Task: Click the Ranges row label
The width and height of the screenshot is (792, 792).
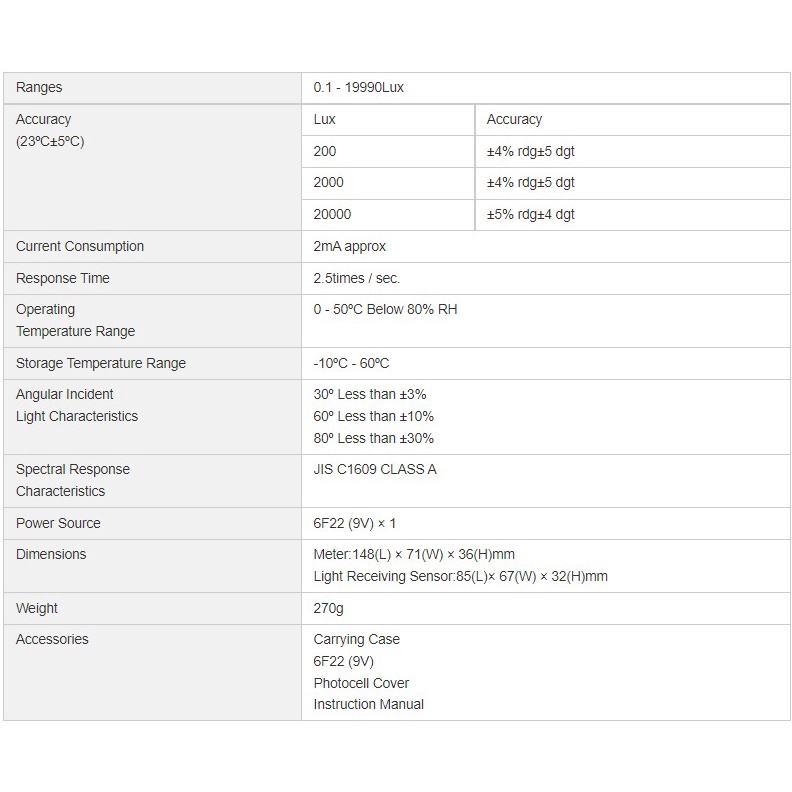Action: [x=39, y=88]
